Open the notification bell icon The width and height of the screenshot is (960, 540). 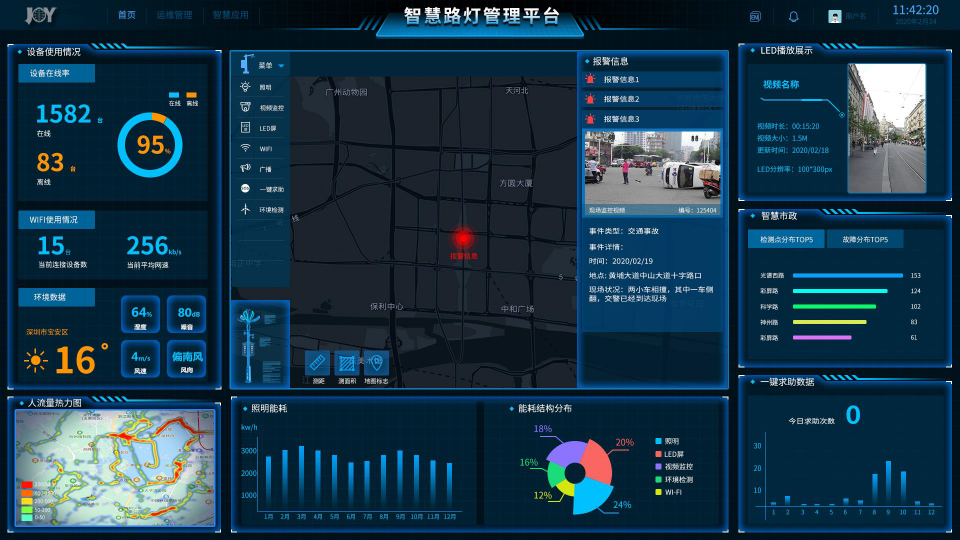pos(794,17)
